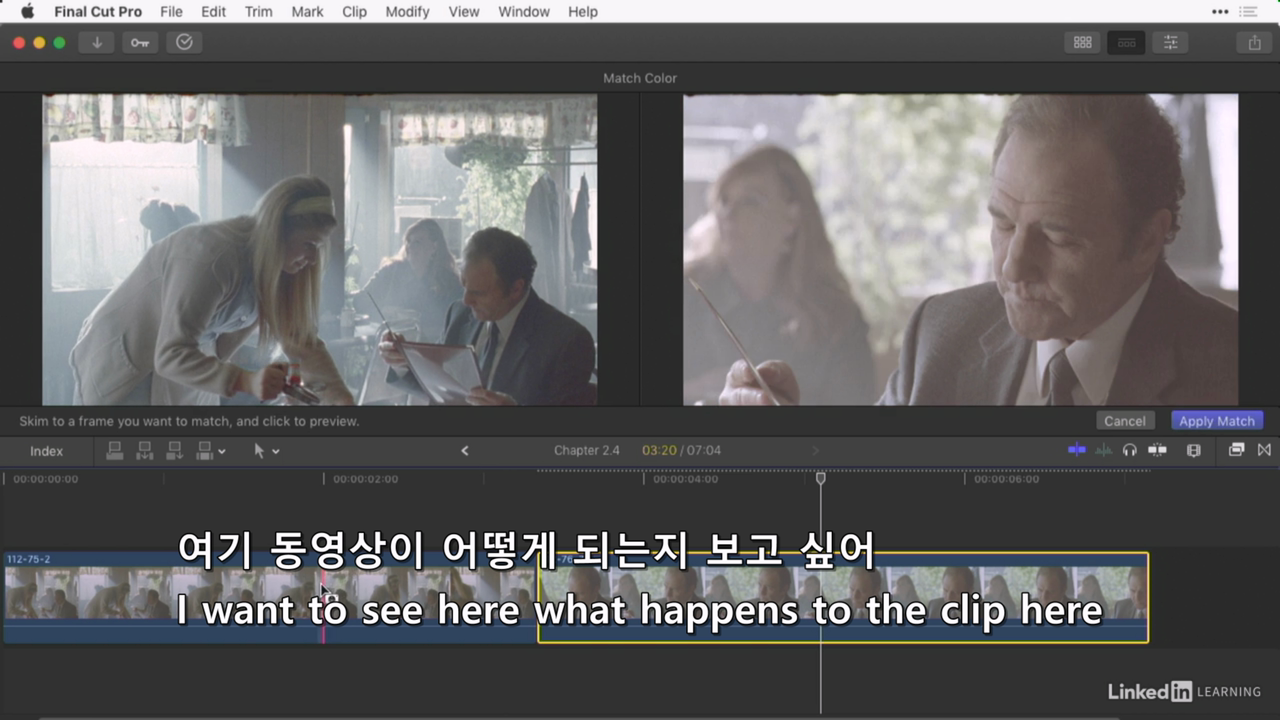Screen dimensions: 1280x720
Task: Open the File menu
Action: click(x=171, y=12)
